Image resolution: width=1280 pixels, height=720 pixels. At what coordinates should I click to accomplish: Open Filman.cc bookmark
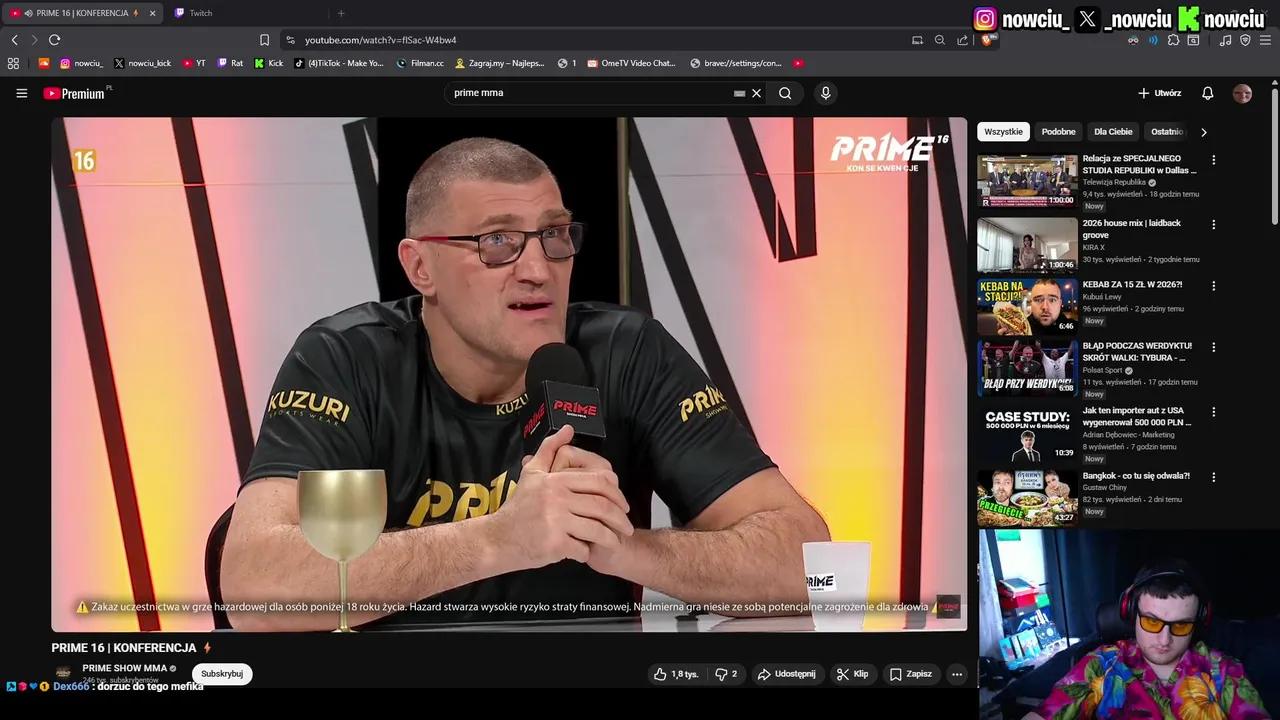pos(420,63)
